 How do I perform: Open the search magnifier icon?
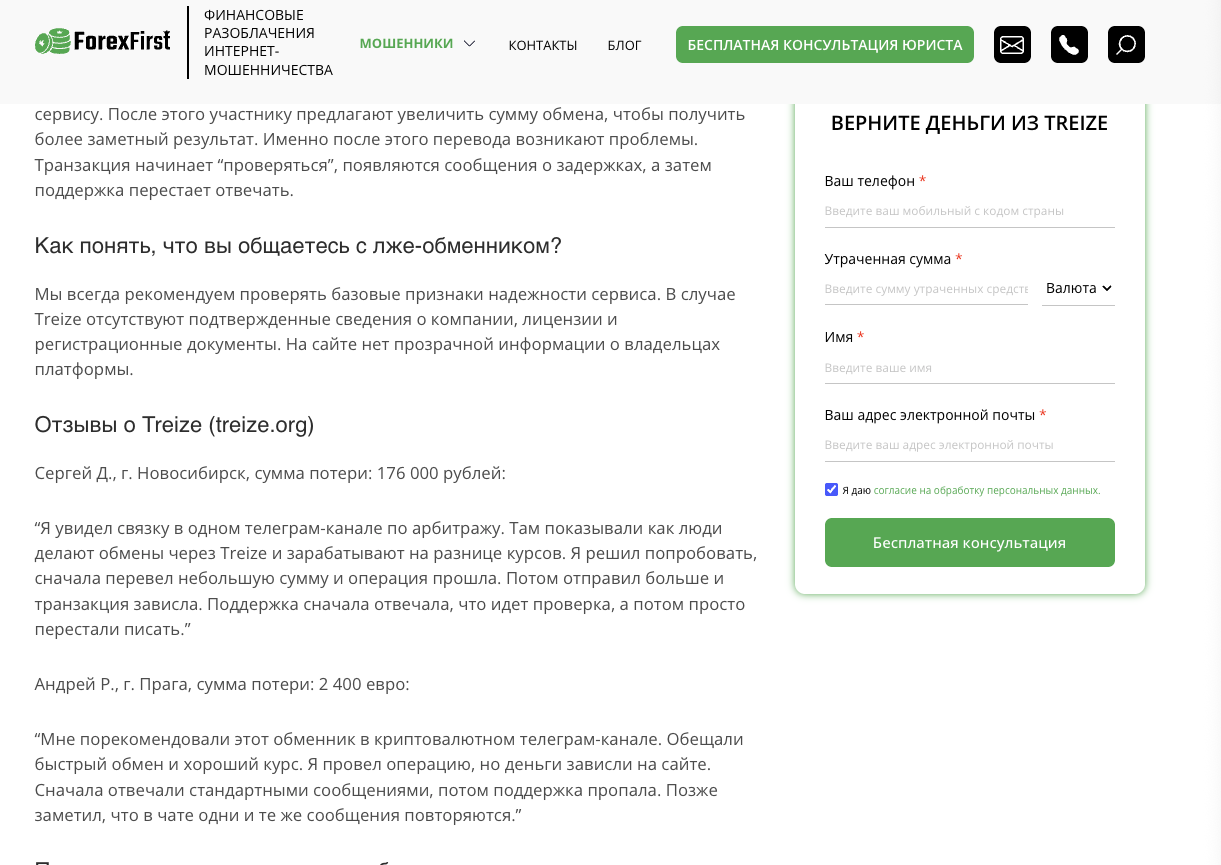(1126, 45)
